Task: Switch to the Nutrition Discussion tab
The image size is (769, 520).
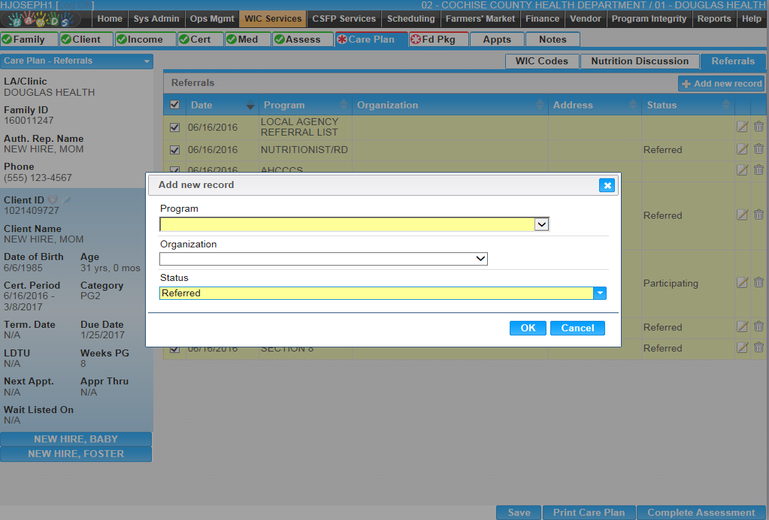Action: 639,61
